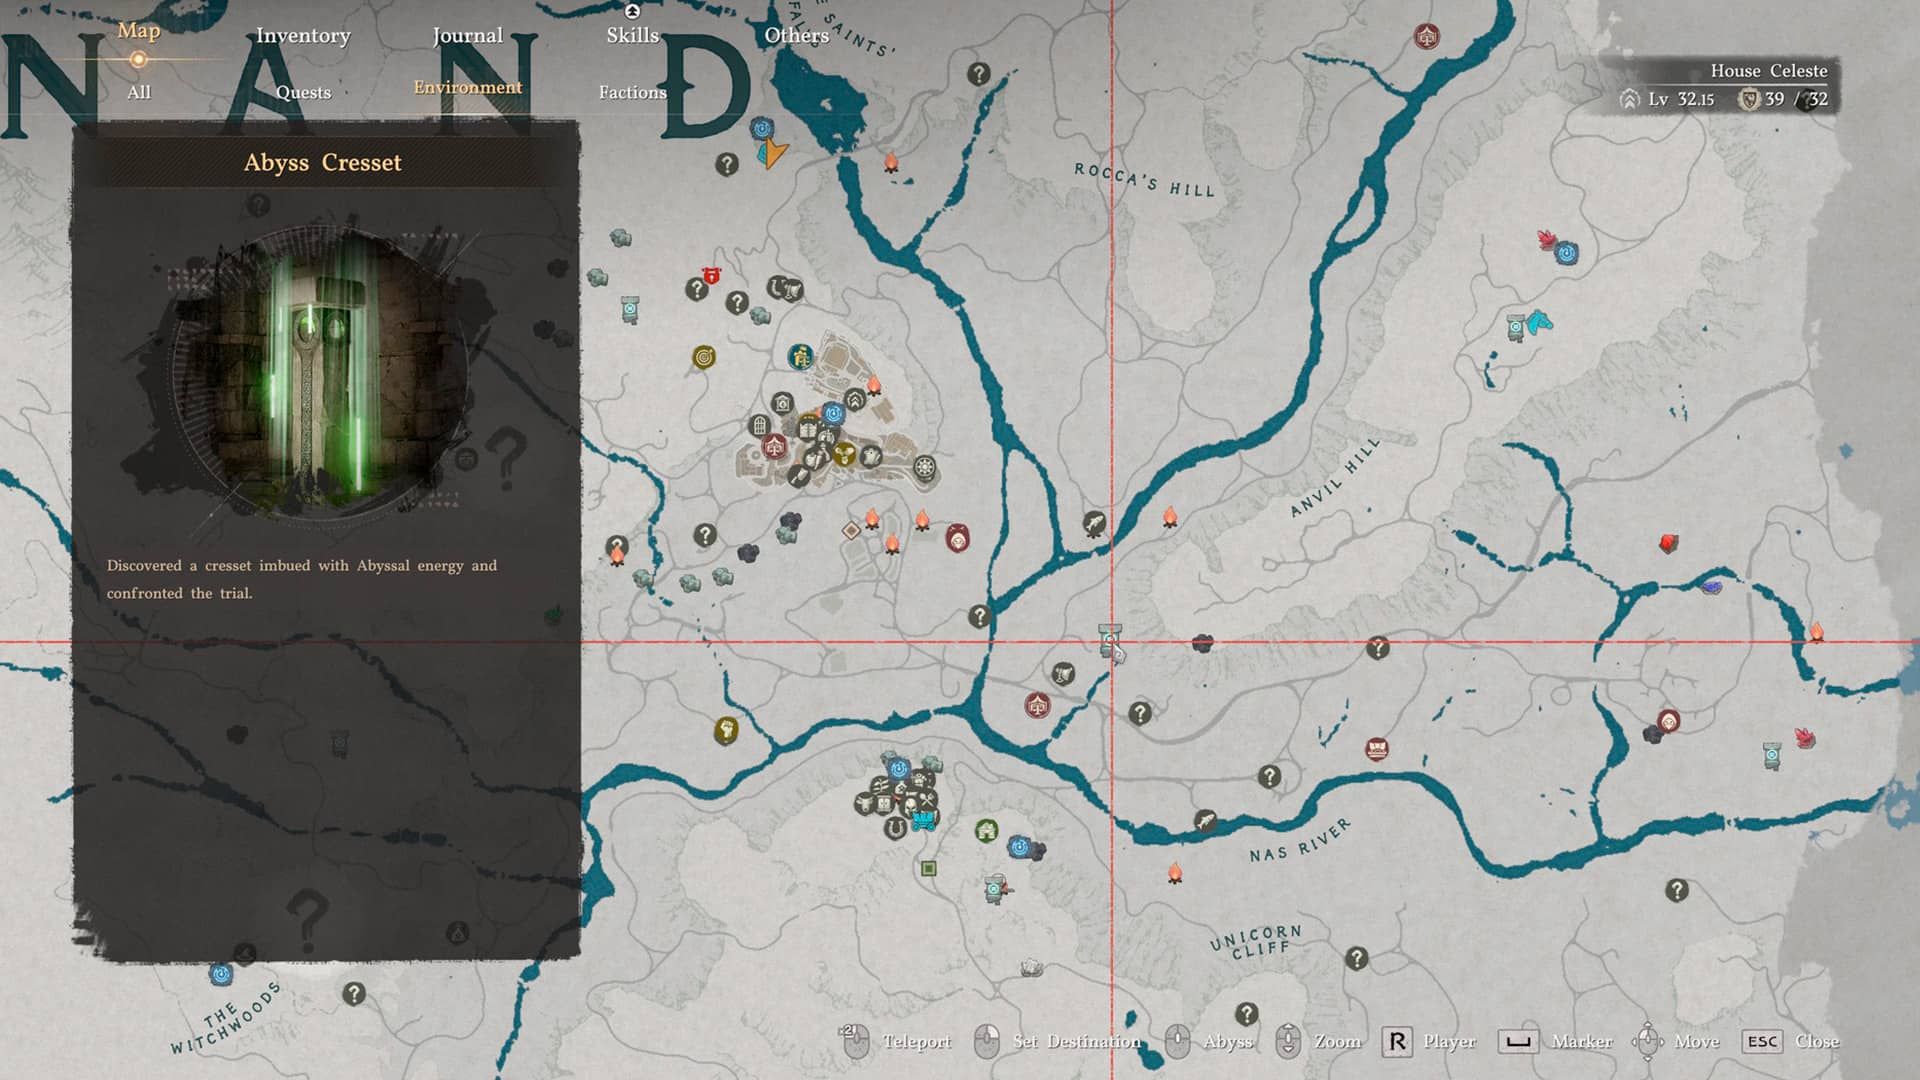1920x1080 pixels.
Task: Click the red gem marker near east
Action: click(1668, 543)
